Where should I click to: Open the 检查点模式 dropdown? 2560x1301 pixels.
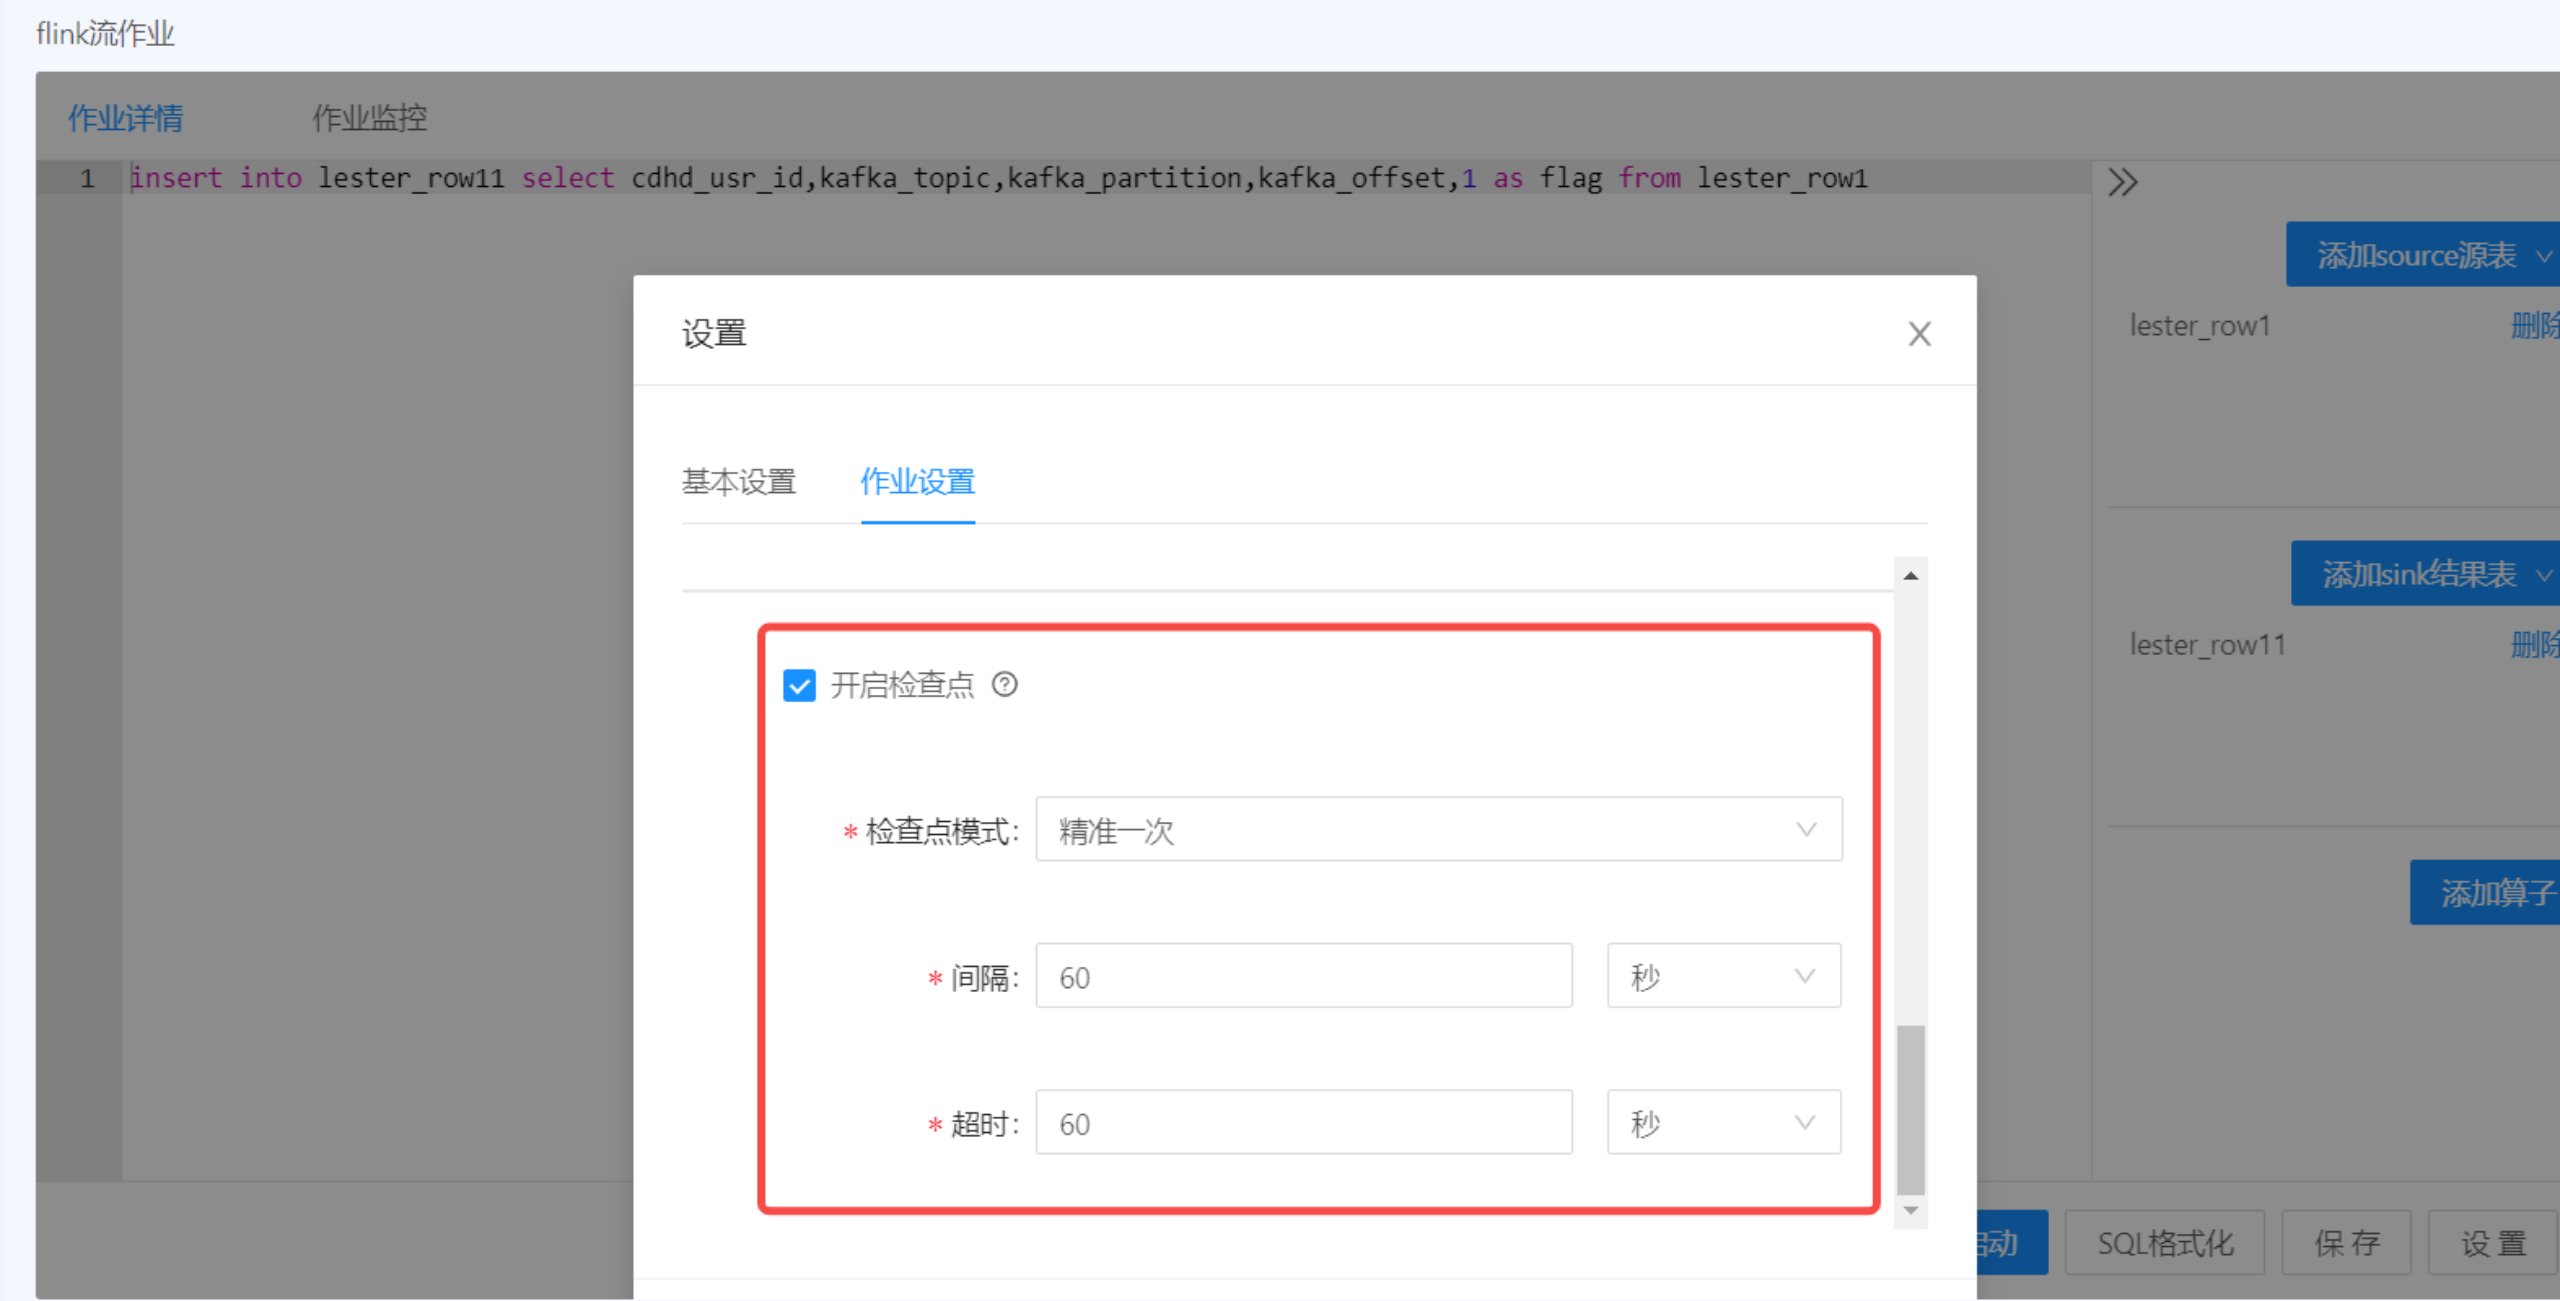click(x=1438, y=830)
